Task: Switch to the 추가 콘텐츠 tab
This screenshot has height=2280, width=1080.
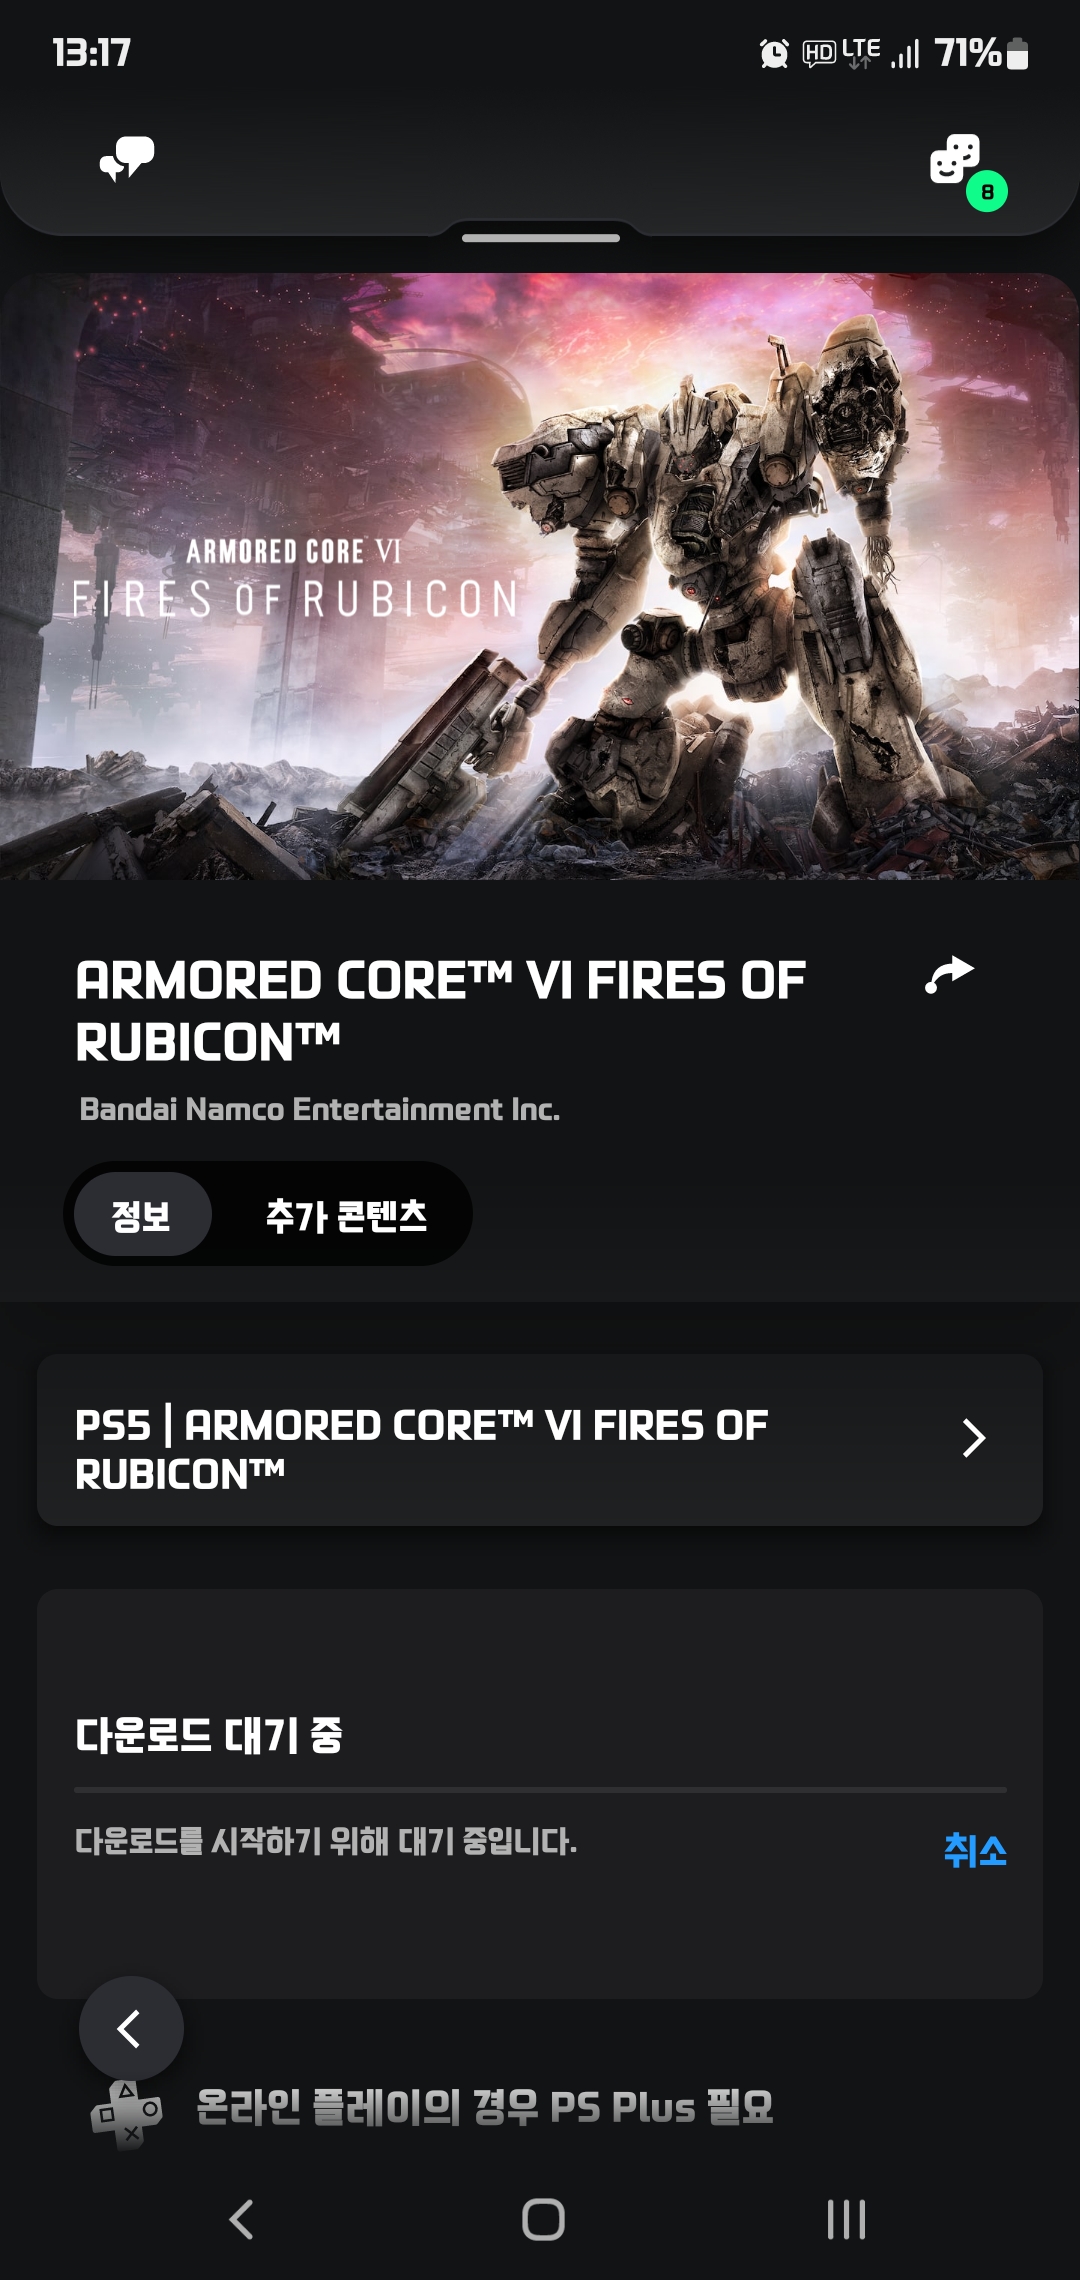Action: point(346,1214)
